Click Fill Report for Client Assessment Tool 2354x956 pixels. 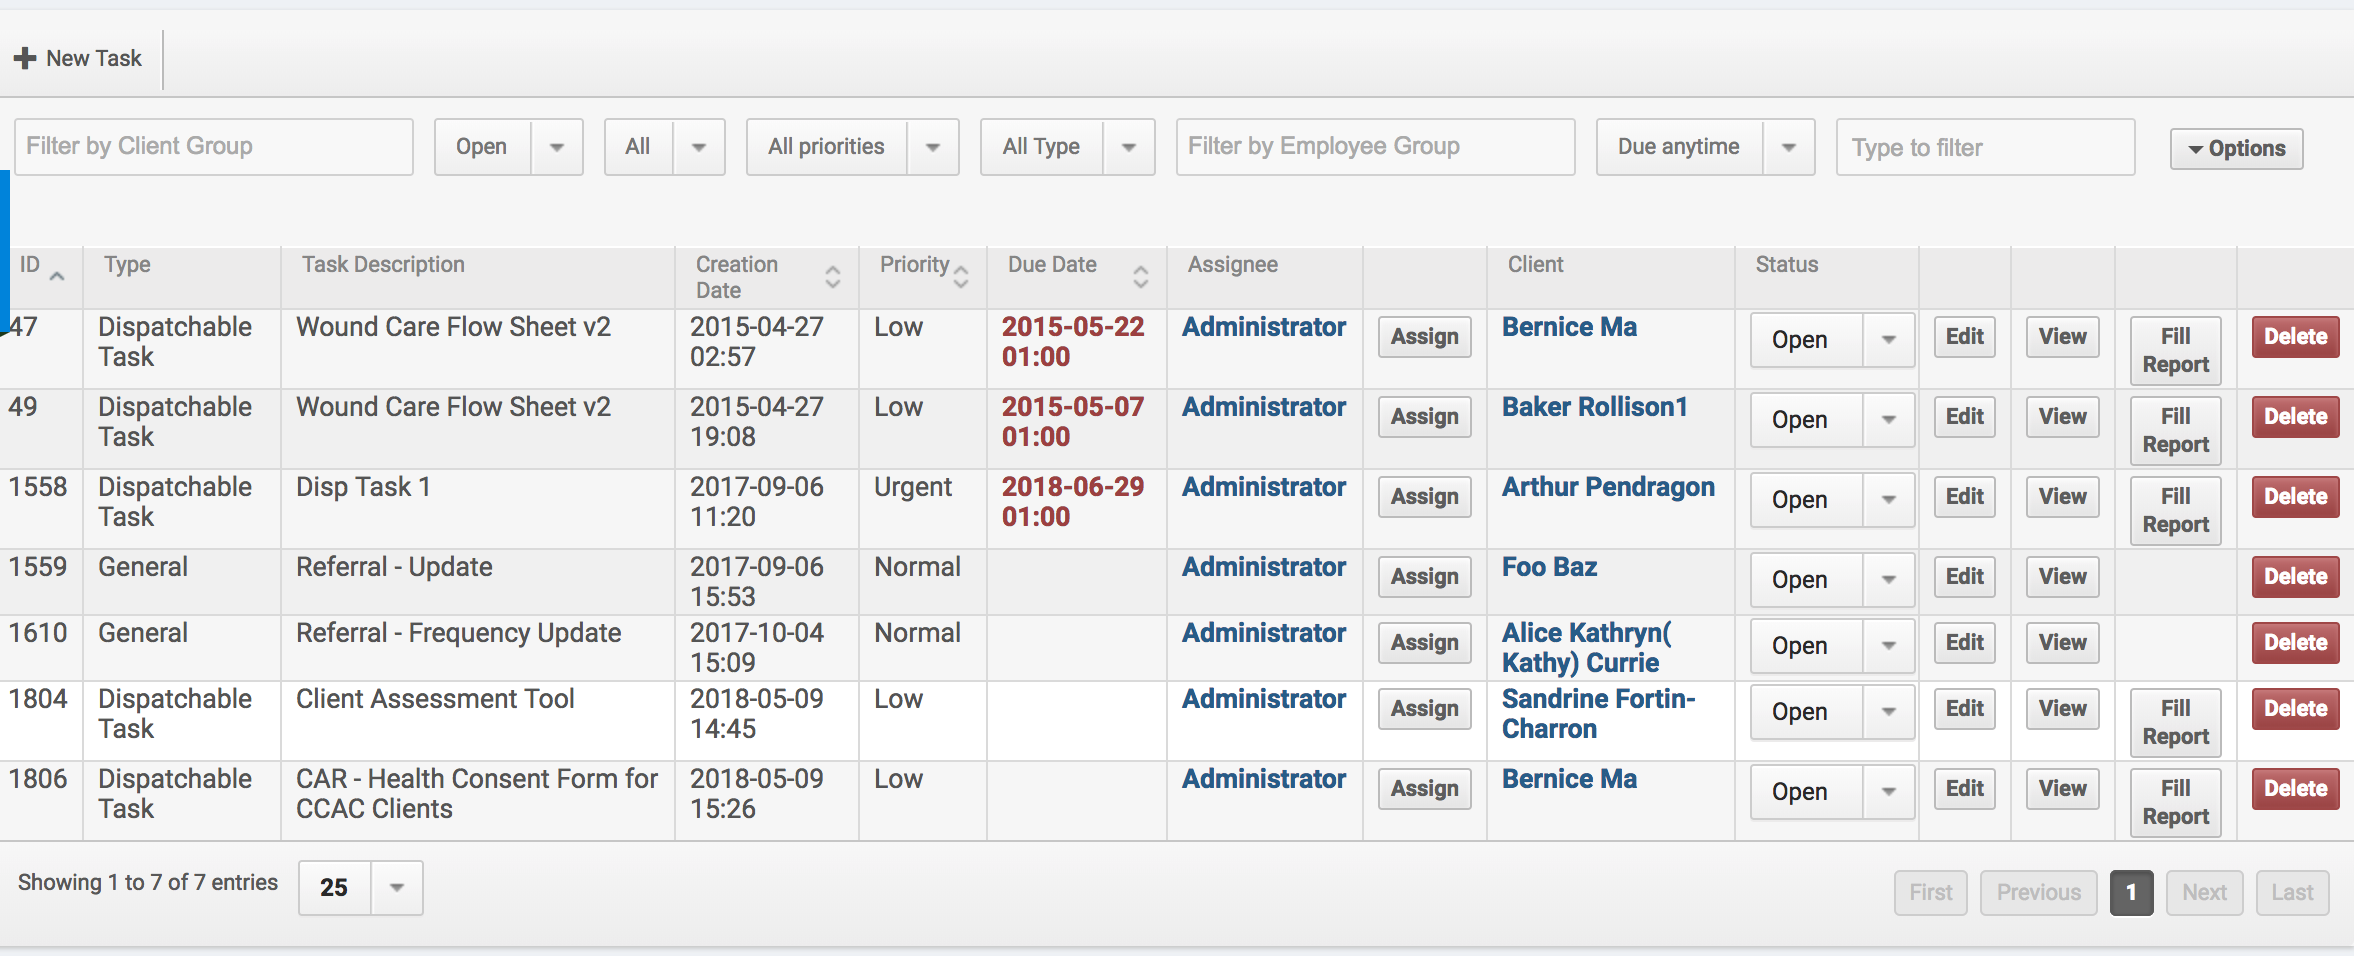coord(2175,722)
